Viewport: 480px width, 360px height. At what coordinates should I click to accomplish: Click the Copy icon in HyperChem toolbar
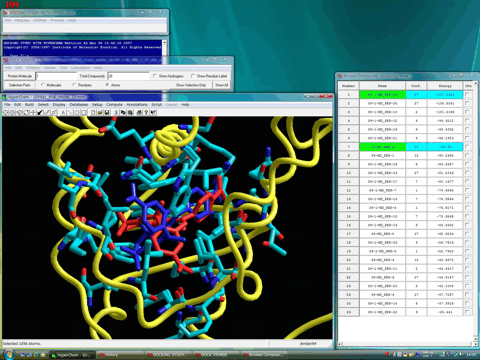point(123,112)
